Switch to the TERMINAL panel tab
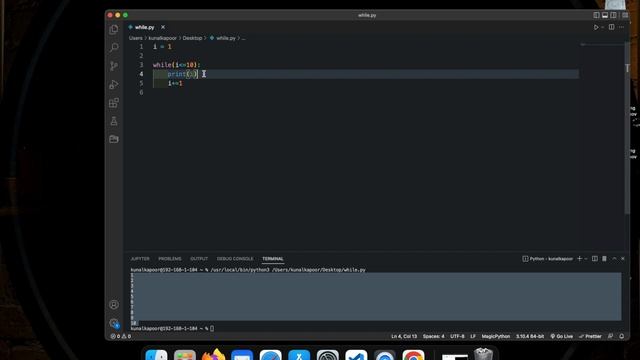Viewport: 640px width, 360px height. click(x=273, y=259)
